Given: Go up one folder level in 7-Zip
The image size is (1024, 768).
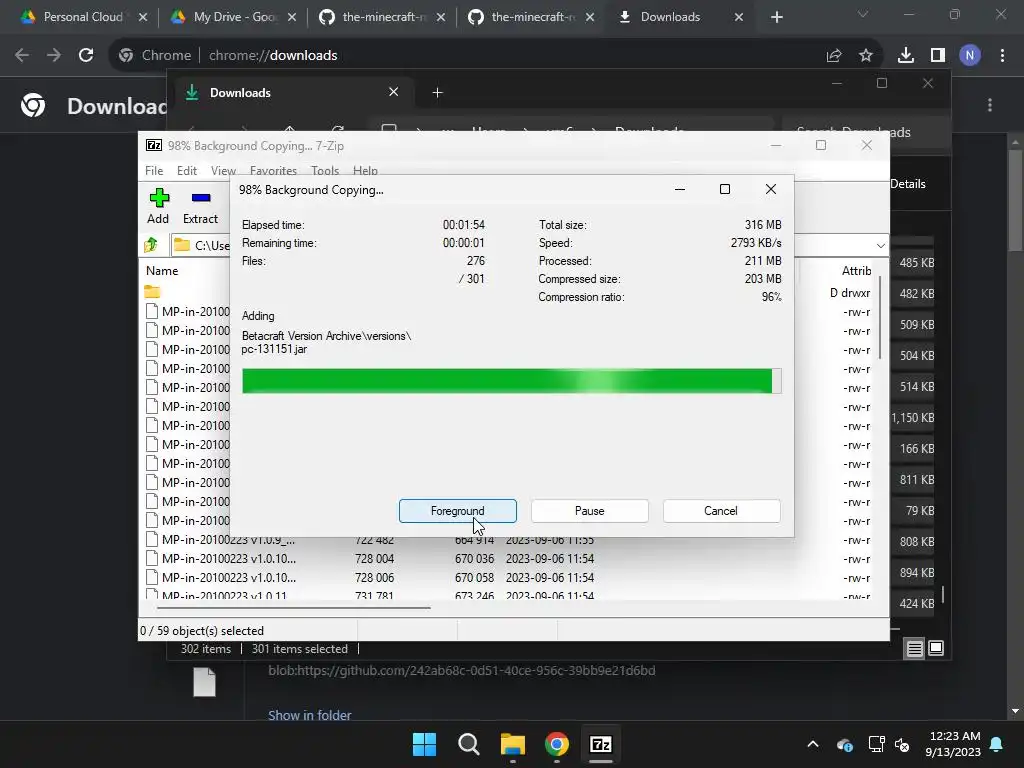Looking at the screenshot, I should pyautogui.click(x=152, y=245).
